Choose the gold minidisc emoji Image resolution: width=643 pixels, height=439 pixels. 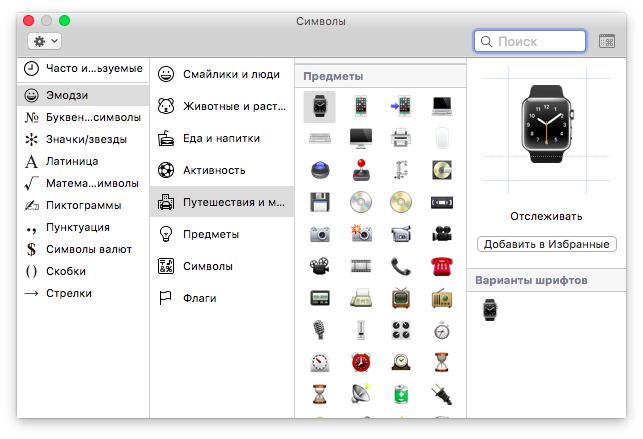pyautogui.click(x=442, y=170)
